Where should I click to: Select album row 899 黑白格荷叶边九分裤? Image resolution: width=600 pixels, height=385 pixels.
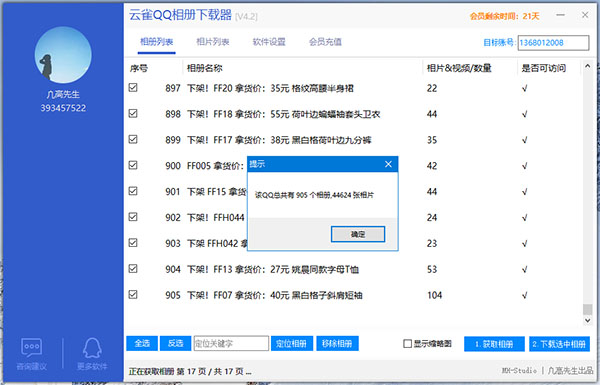tap(354, 140)
